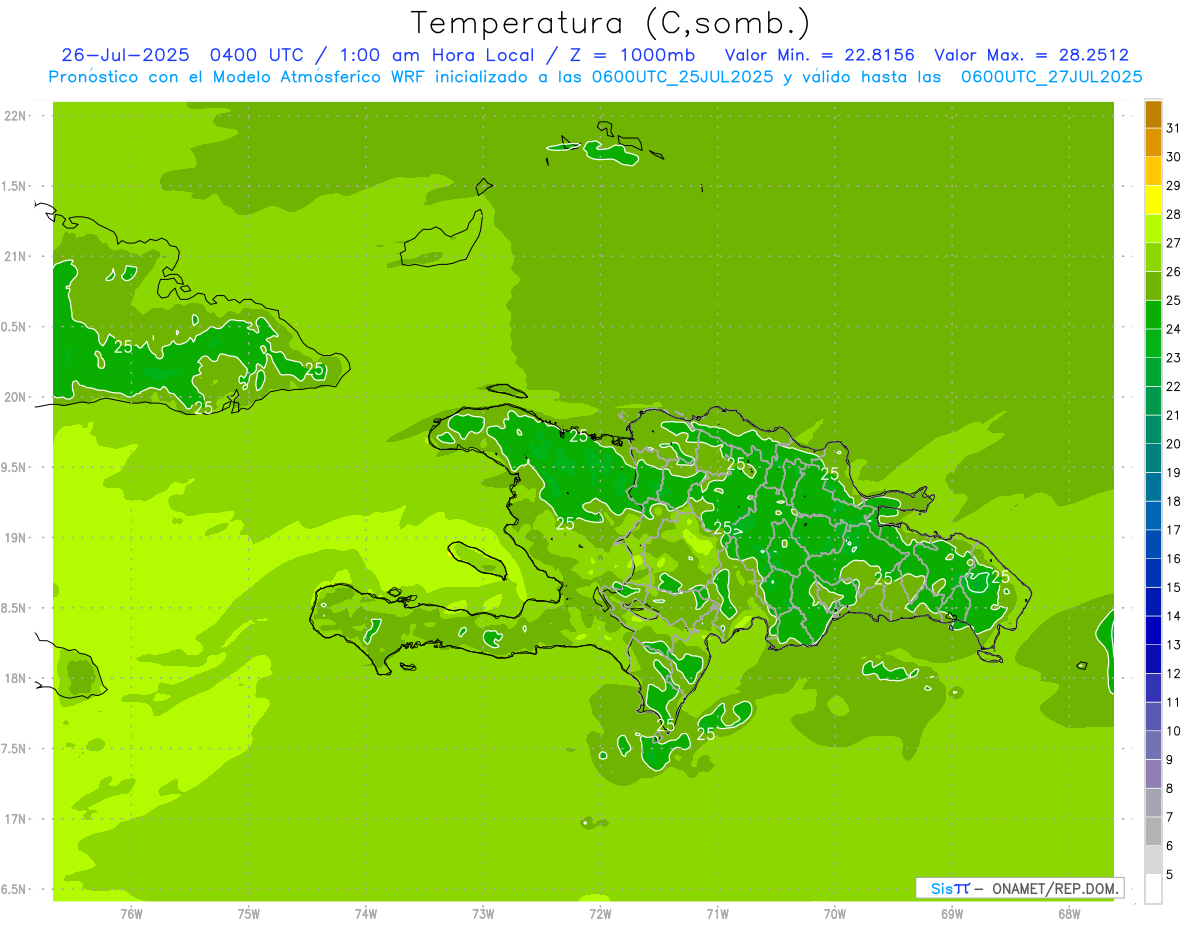Click the dark blue legend swatch between 13 and 14
The image size is (1200, 927).
point(1153,631)
